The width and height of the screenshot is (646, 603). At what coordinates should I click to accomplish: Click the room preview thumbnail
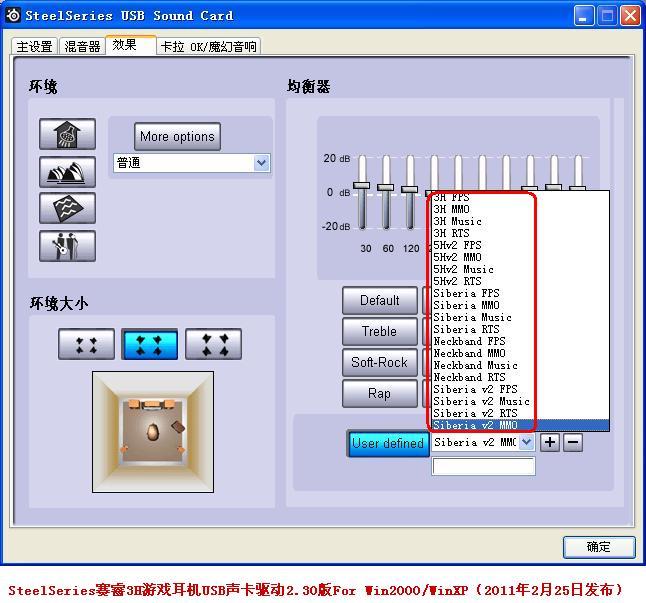153,432
